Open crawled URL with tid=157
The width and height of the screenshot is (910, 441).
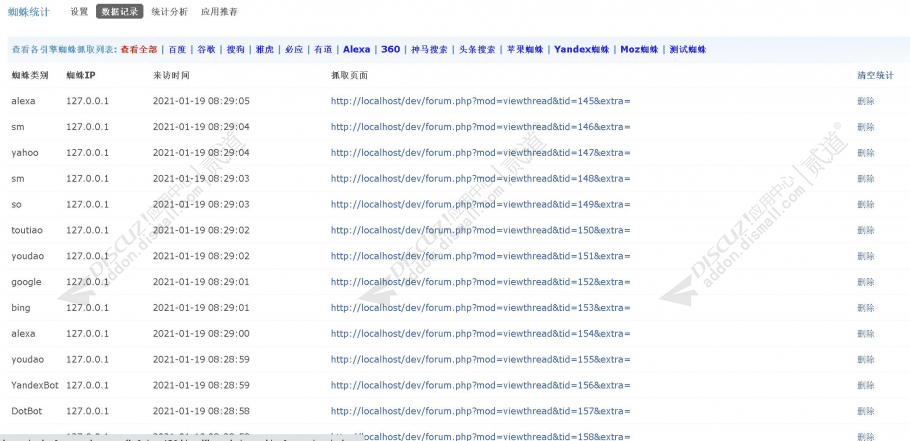coord(481,411)
